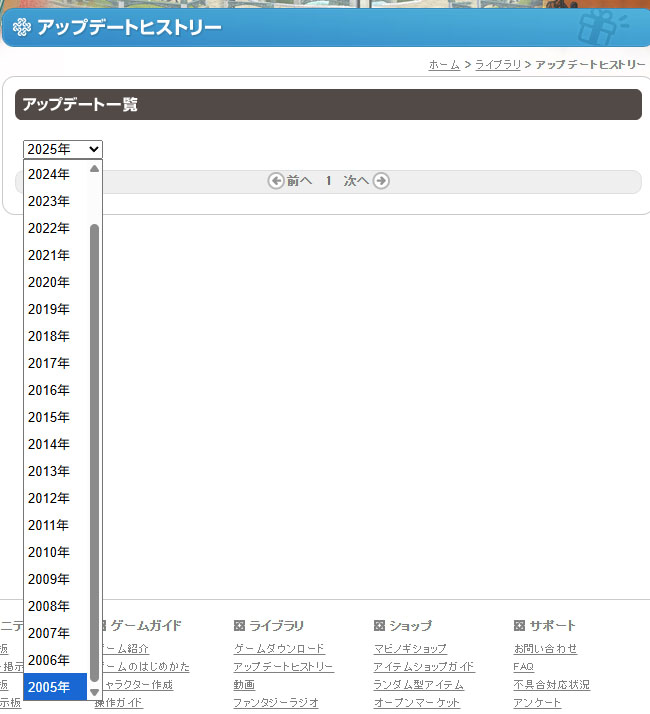The width and height of the screenshot is (650, 714).
Task: Select the 2018年 option
Action: (55, 336)
